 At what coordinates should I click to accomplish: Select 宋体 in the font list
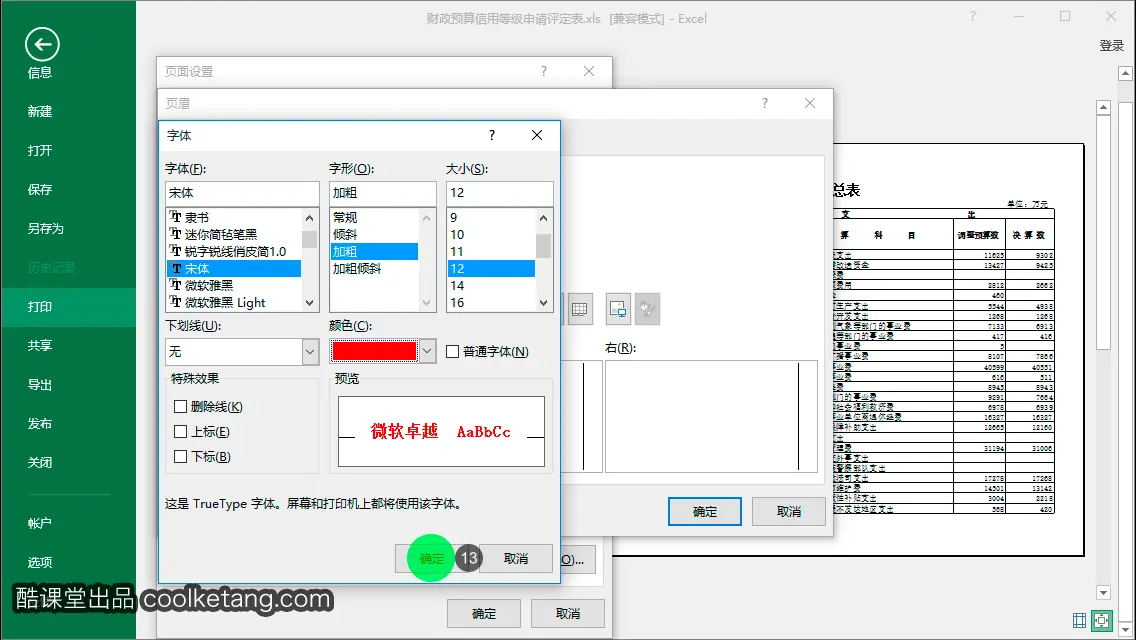(234, 268)
